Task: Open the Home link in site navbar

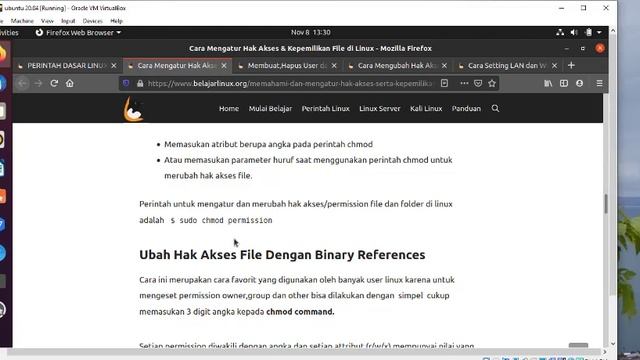Action: (x=229, y=109)
